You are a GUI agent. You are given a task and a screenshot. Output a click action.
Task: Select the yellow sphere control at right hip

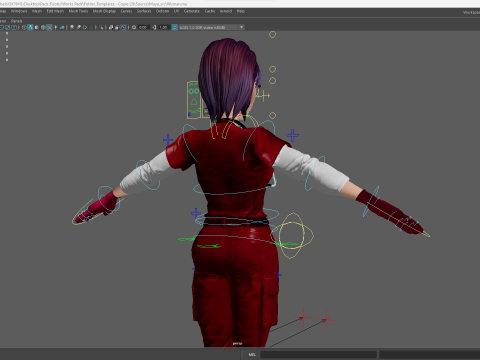point(292,236)
